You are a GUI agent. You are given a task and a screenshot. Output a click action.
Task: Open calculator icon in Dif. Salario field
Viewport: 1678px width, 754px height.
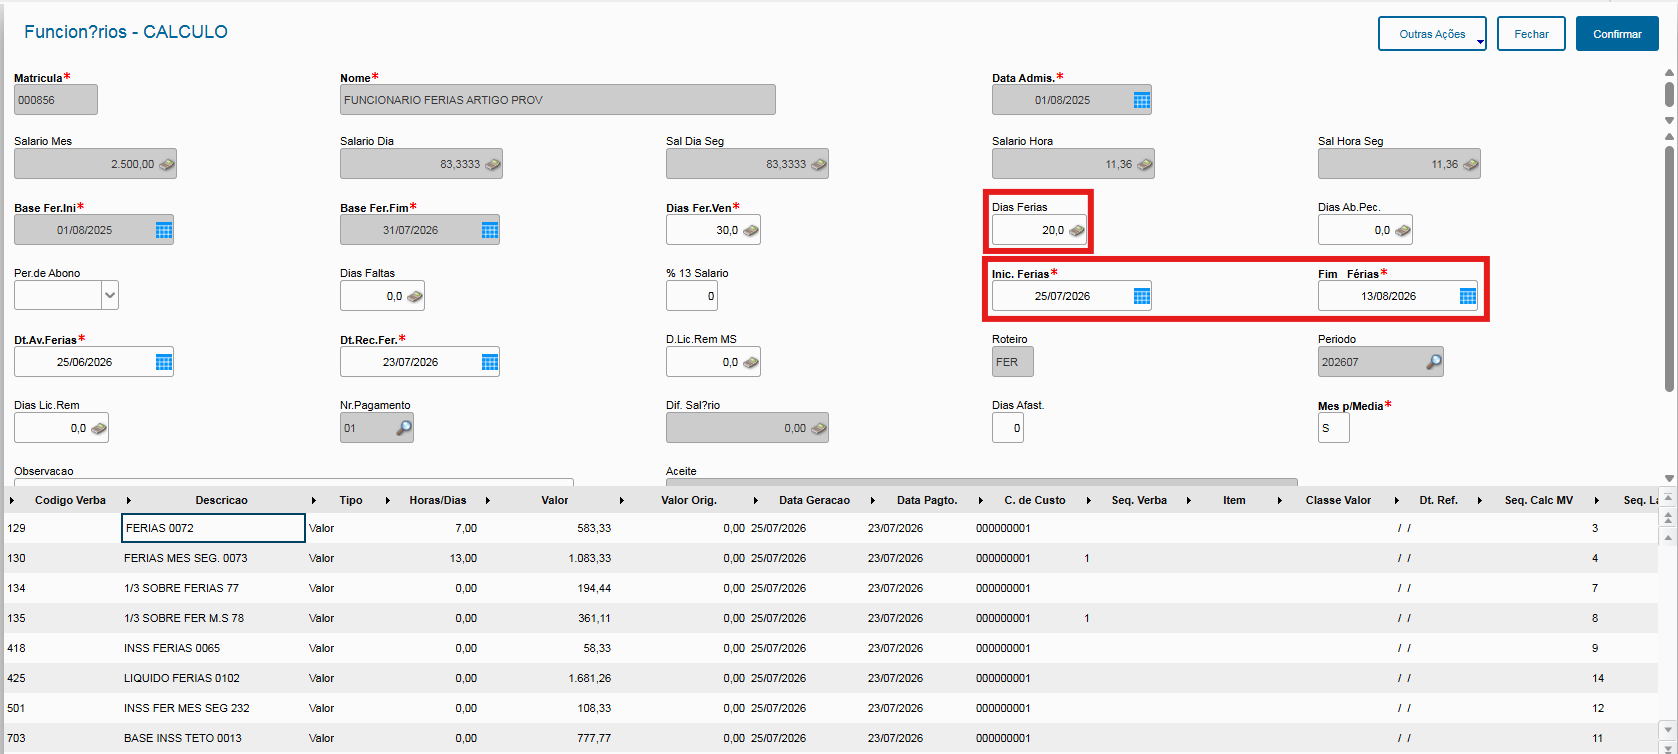(x=819, y=428)
